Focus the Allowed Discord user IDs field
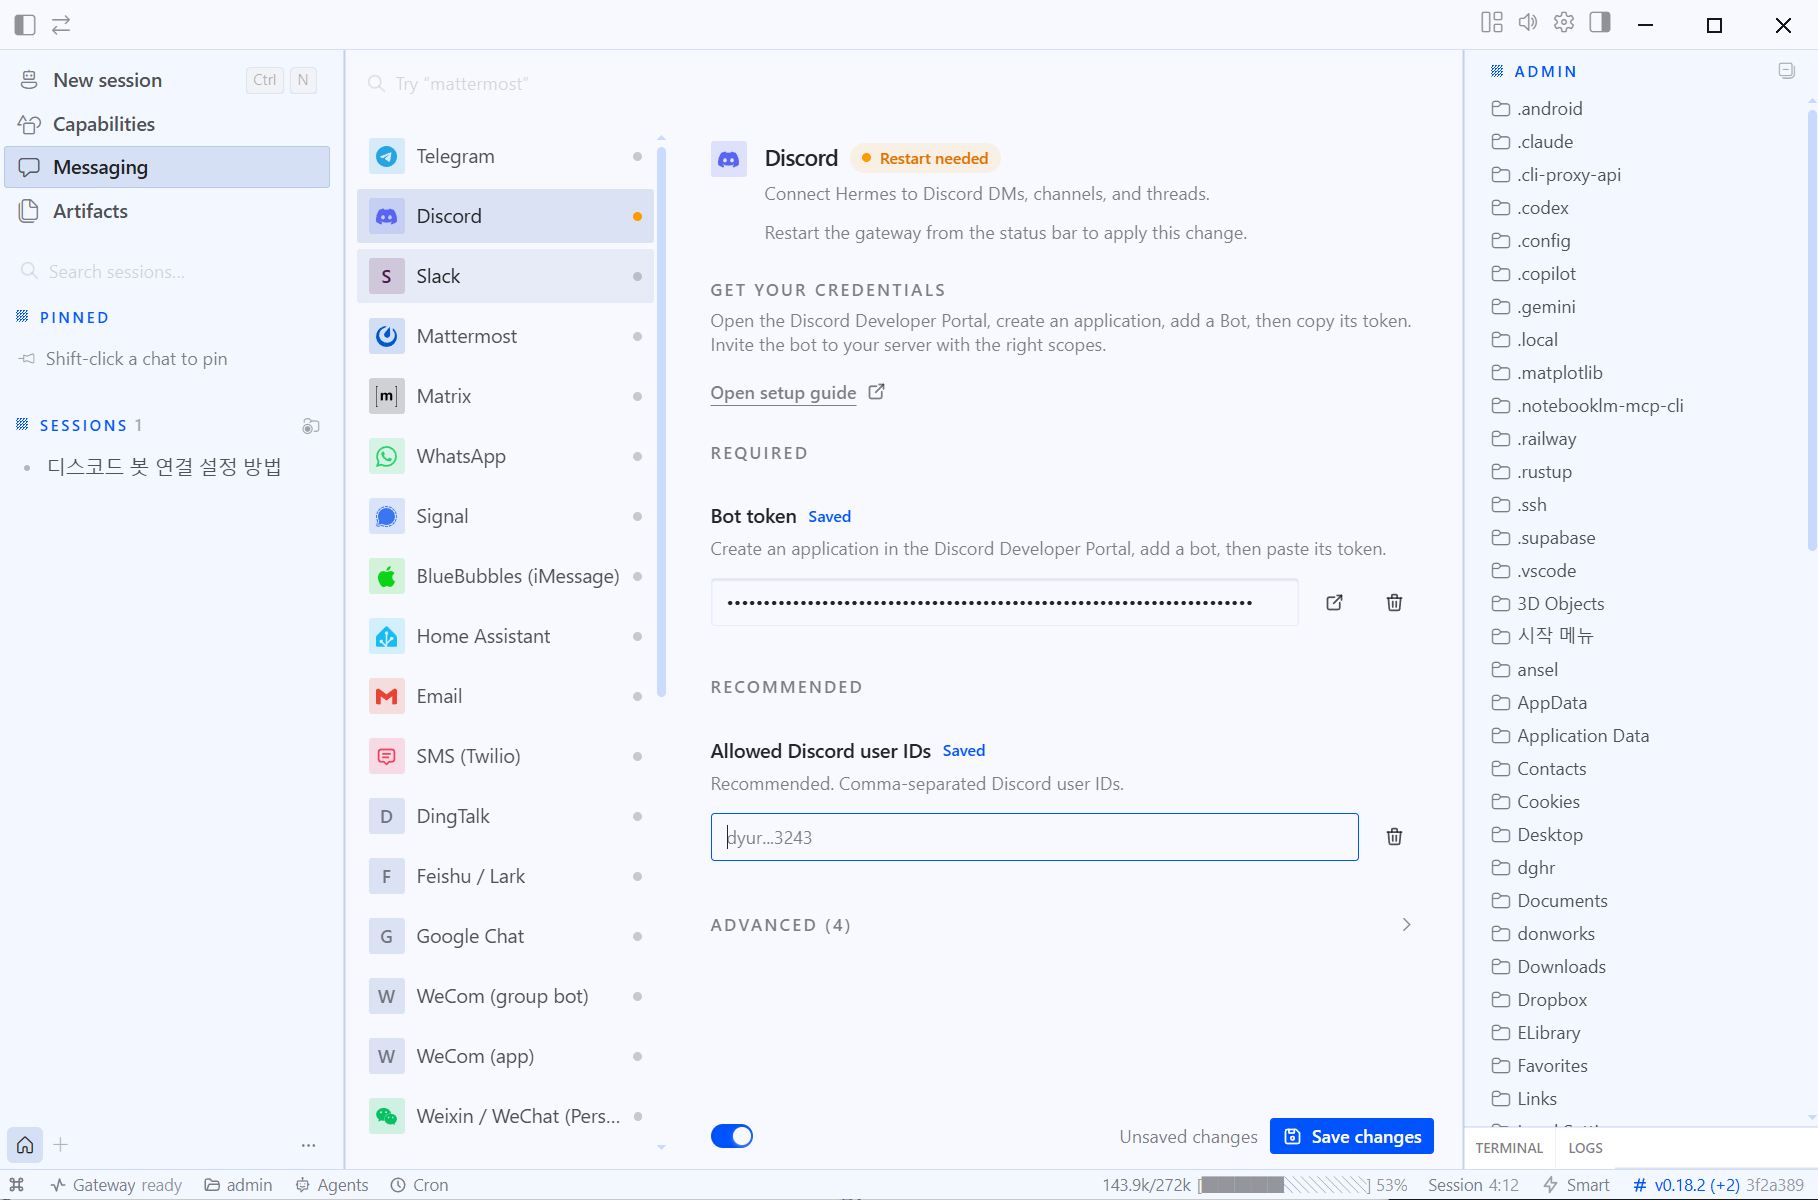The width and height of the screenshot is (1818, 1200). pos(1034,837)
